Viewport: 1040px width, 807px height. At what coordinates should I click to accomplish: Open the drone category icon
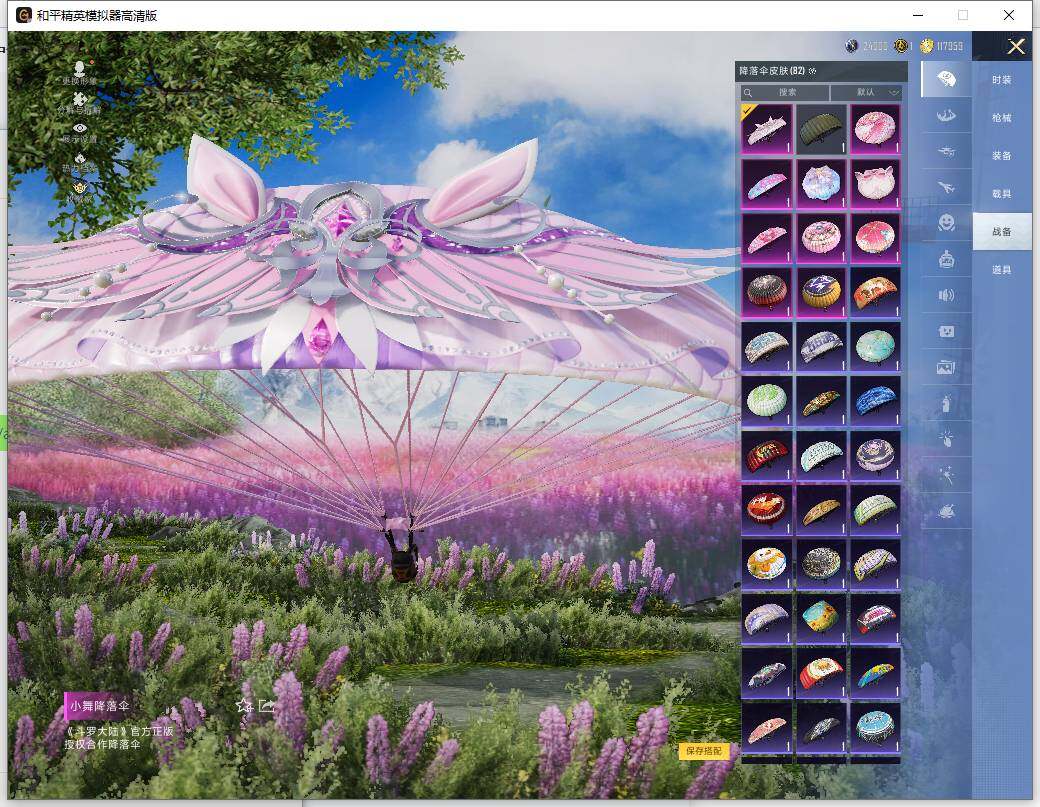point(946,152)
